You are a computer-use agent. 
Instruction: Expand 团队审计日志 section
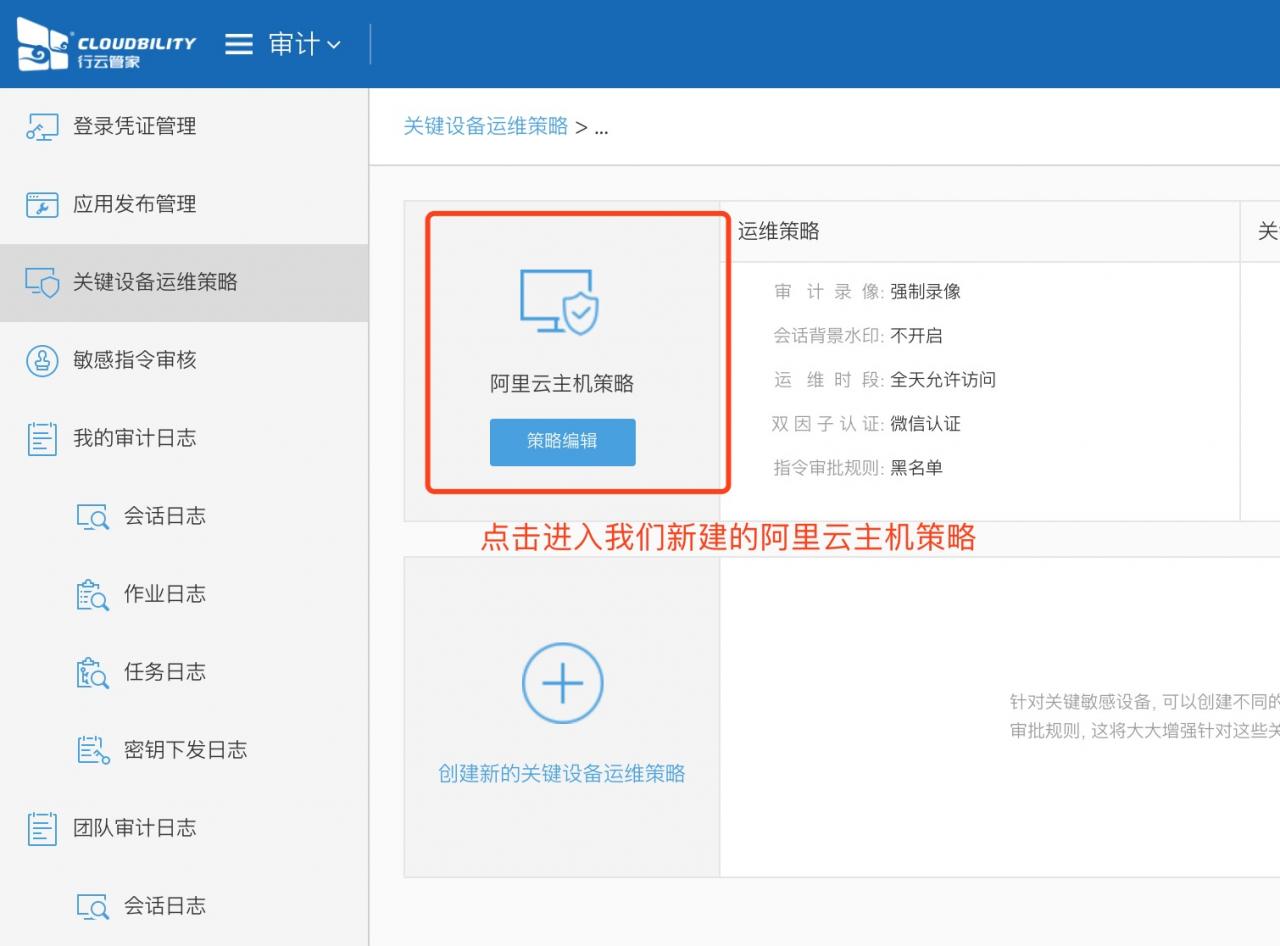(134, 829)
